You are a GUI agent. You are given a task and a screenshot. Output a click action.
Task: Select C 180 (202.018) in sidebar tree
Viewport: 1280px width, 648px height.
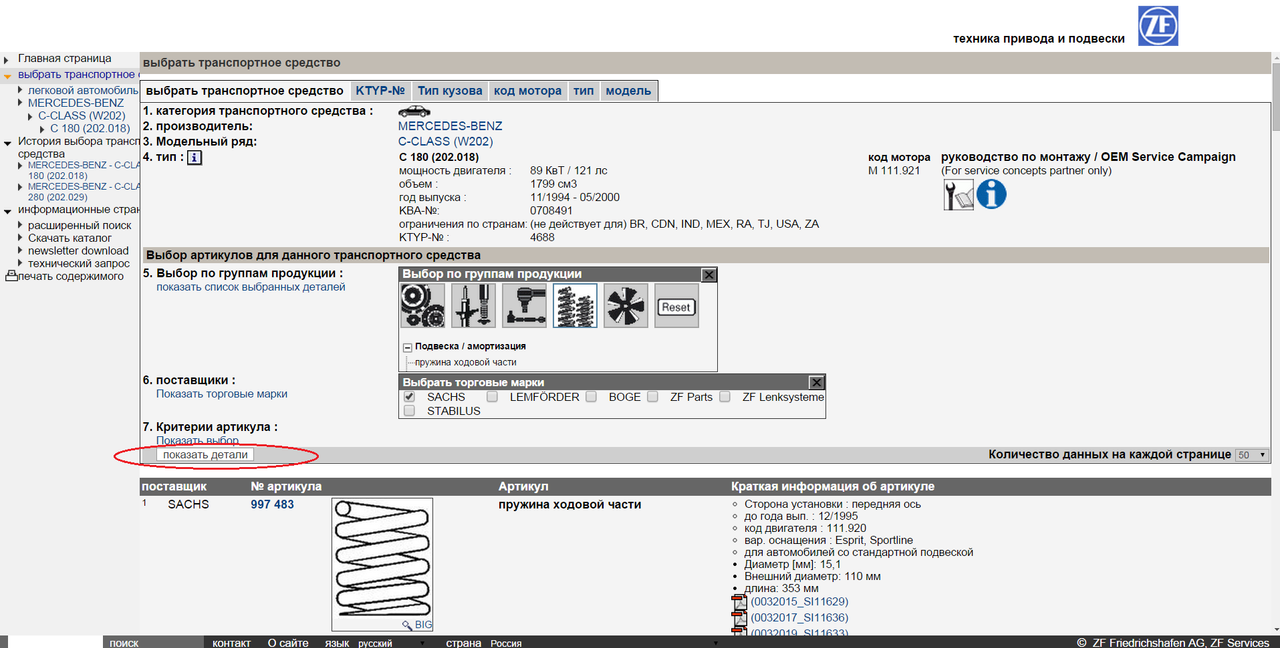pos(90,128)
